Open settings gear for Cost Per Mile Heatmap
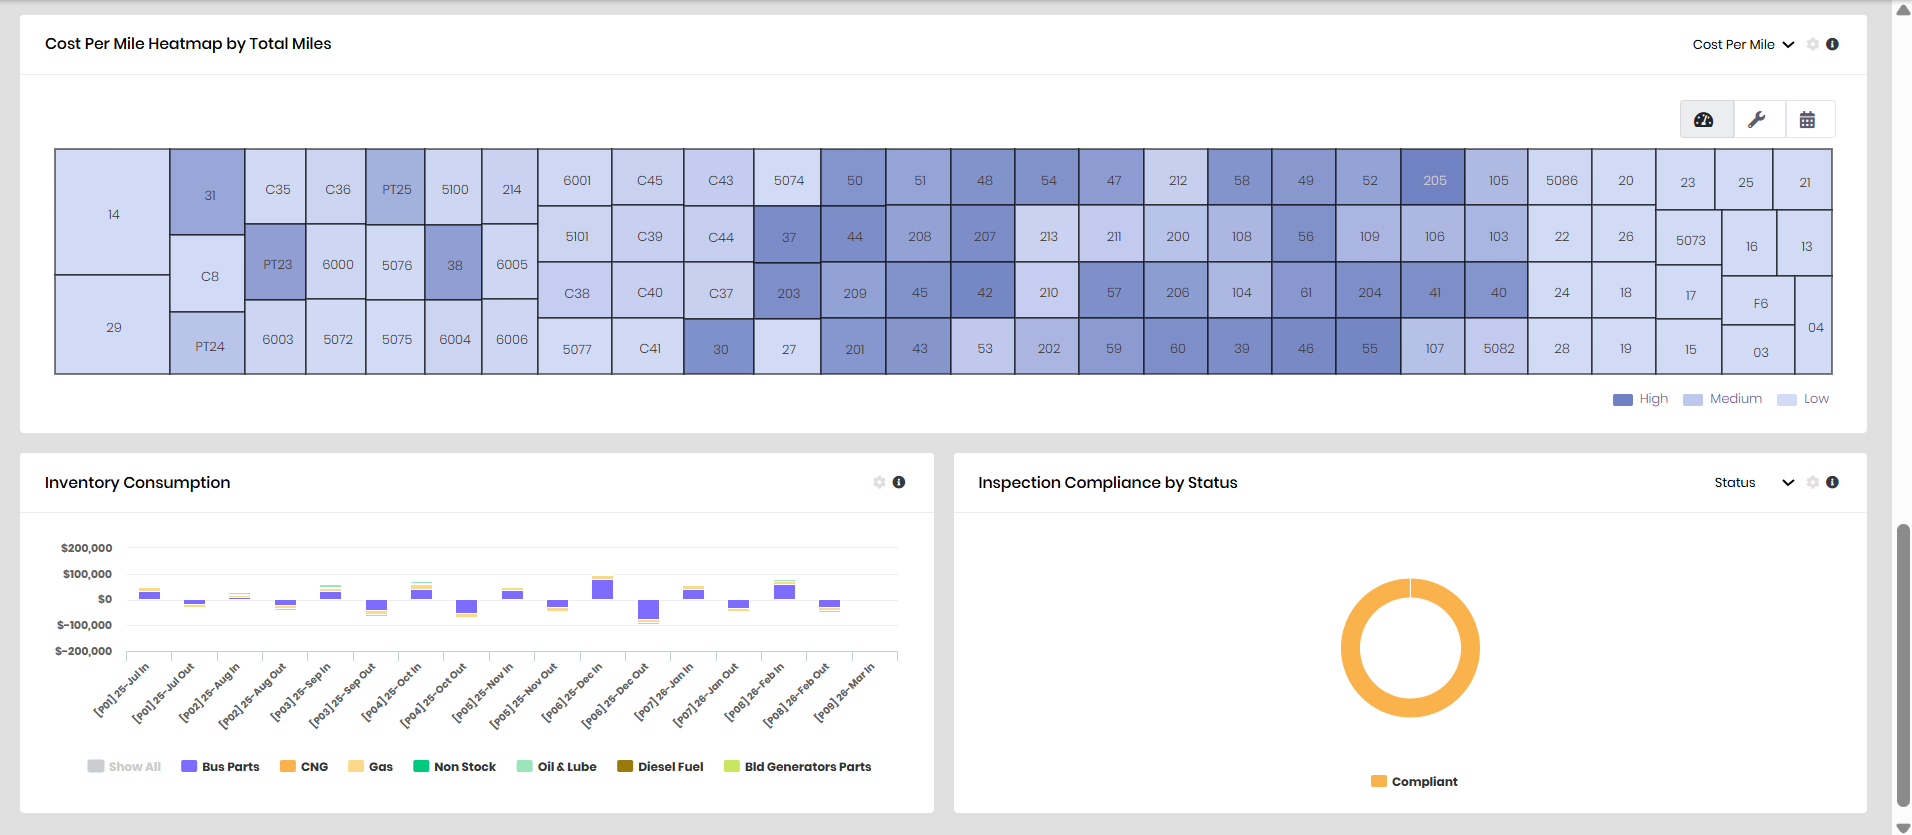This screenshot has height=835, width=1912. [1812, 45]
